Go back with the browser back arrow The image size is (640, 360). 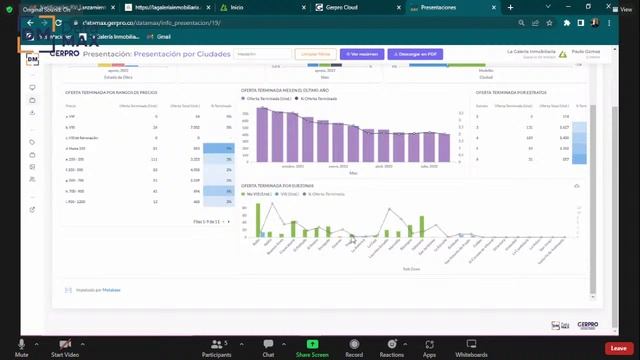(x=30, y=23)
